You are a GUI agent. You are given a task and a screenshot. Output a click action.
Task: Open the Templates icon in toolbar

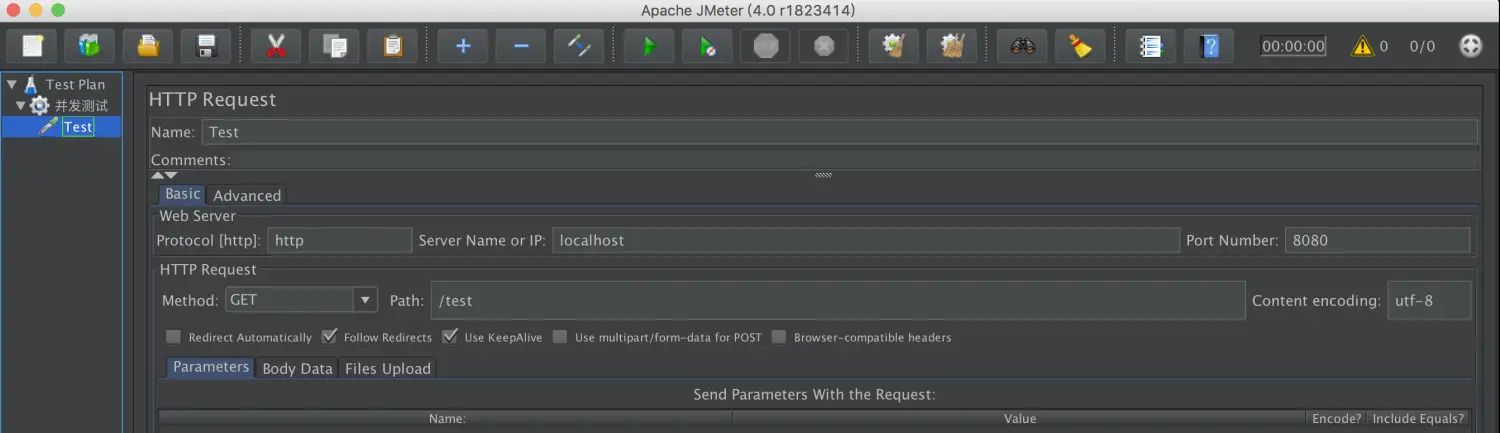point(90,46)
